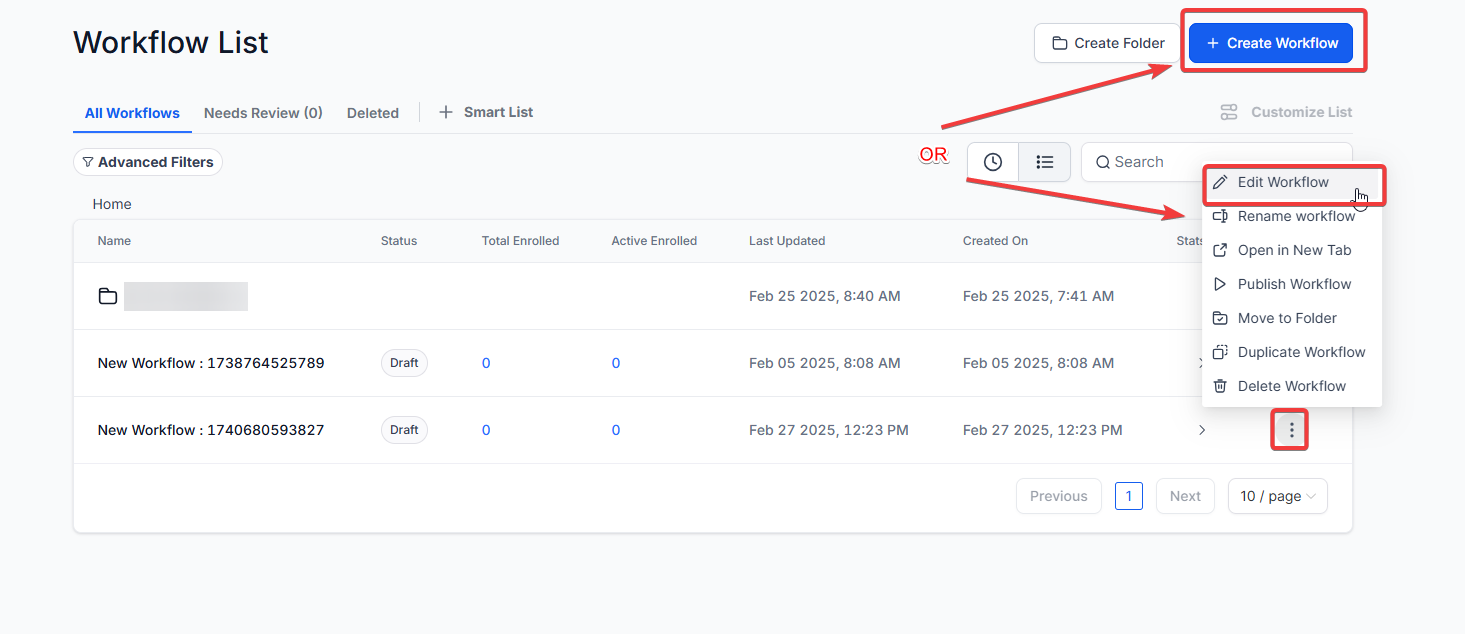Expand the chevron on last workflow row
Image resolution: width=1465 pixels, height=634 pixels.
[x=1202, y=430]
